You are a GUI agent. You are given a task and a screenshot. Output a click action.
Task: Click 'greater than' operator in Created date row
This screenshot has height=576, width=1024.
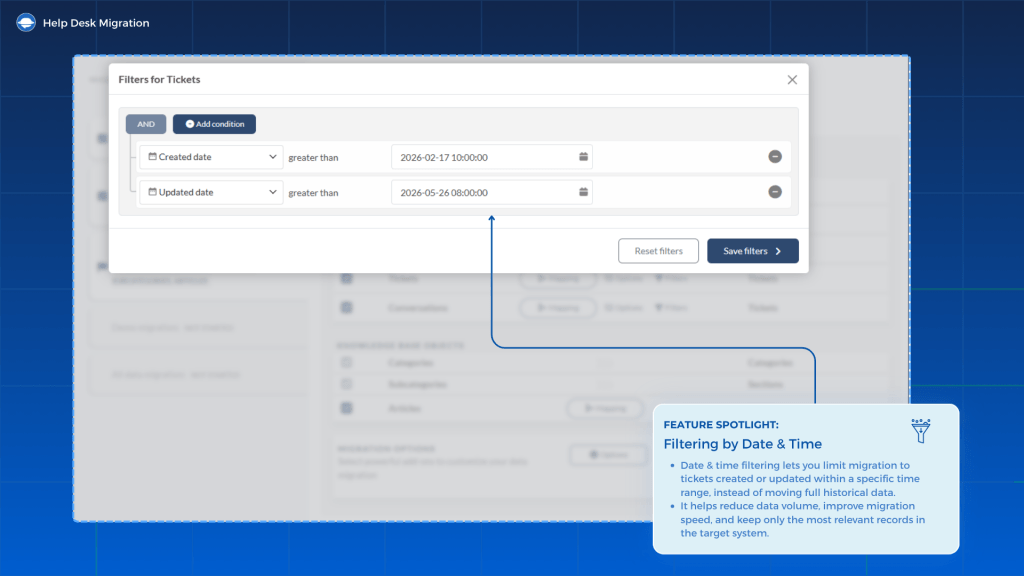pyautogui.click(x=313, y=157)
